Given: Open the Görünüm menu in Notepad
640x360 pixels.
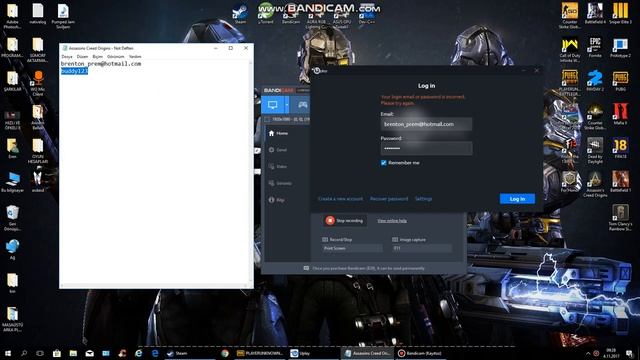Looking at the screenshot, I should 116,57.
